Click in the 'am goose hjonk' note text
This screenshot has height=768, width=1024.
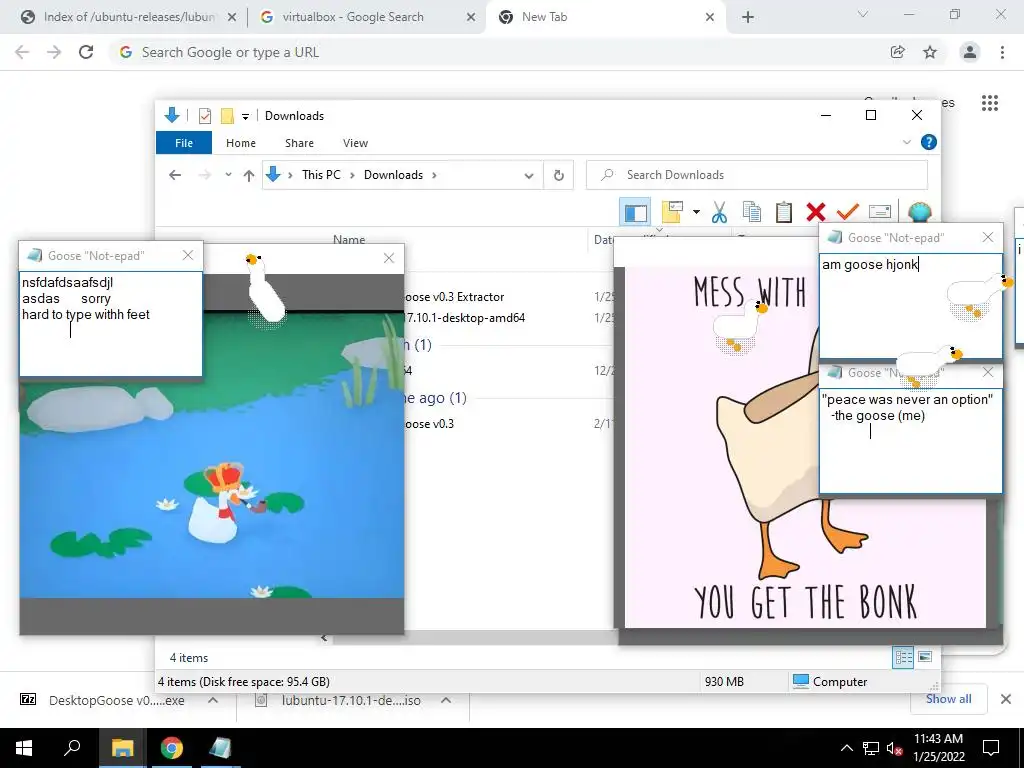coord(871,264)
